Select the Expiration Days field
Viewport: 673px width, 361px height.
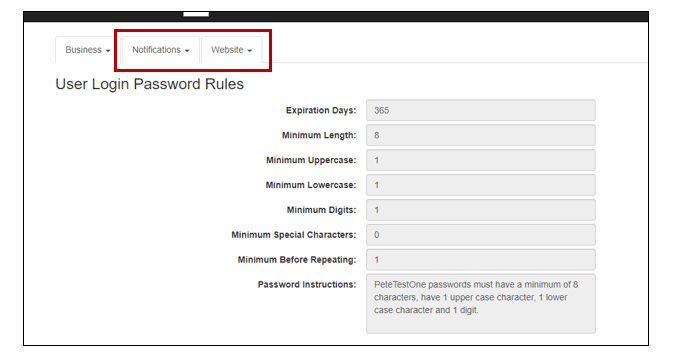(481, 110)
